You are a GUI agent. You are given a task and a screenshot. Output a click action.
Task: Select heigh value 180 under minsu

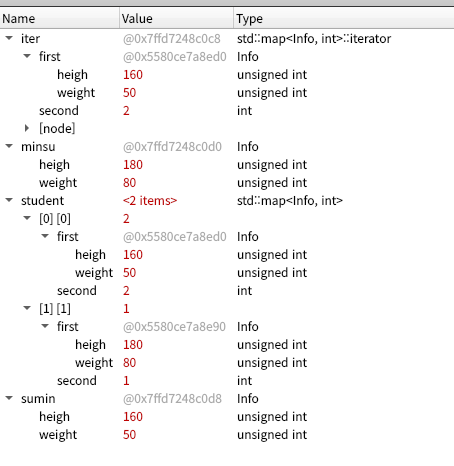click(x=133, y=165)
